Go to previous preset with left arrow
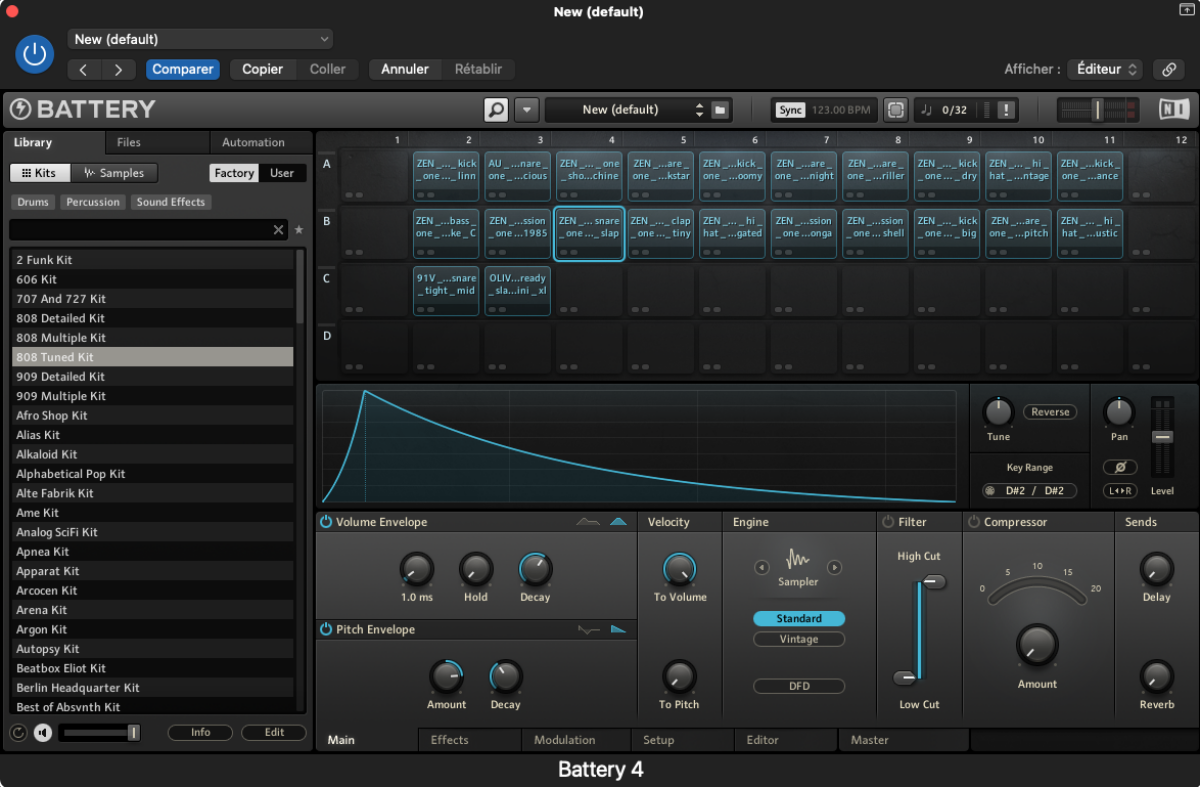The height and width of the screenshot is (787, 1200). click(84, 70)
